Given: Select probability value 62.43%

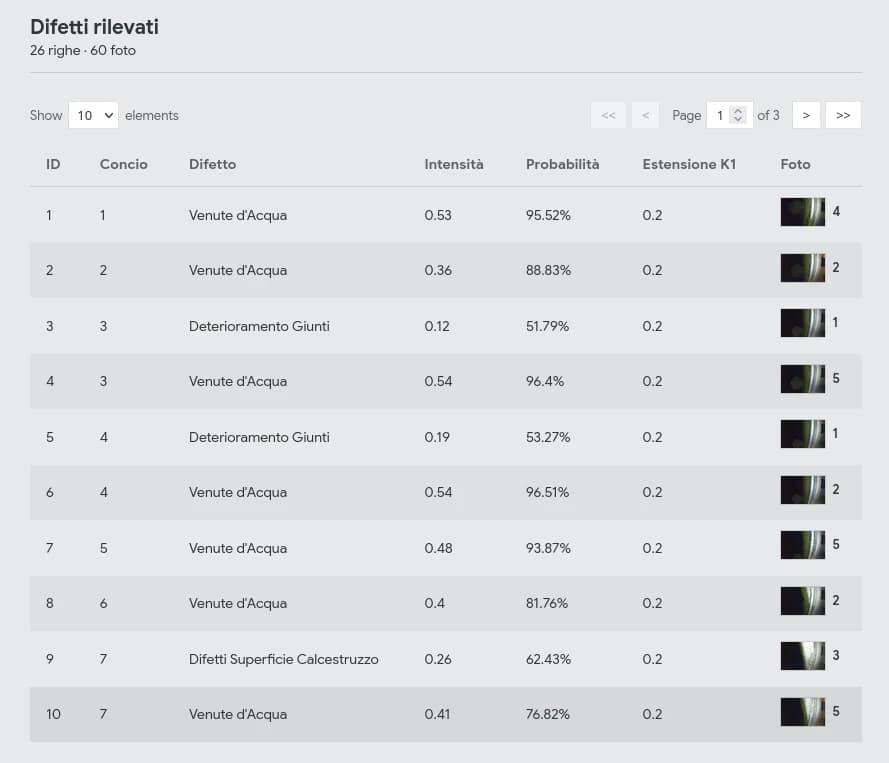Looking at the screenshot, I should point(548,659).
